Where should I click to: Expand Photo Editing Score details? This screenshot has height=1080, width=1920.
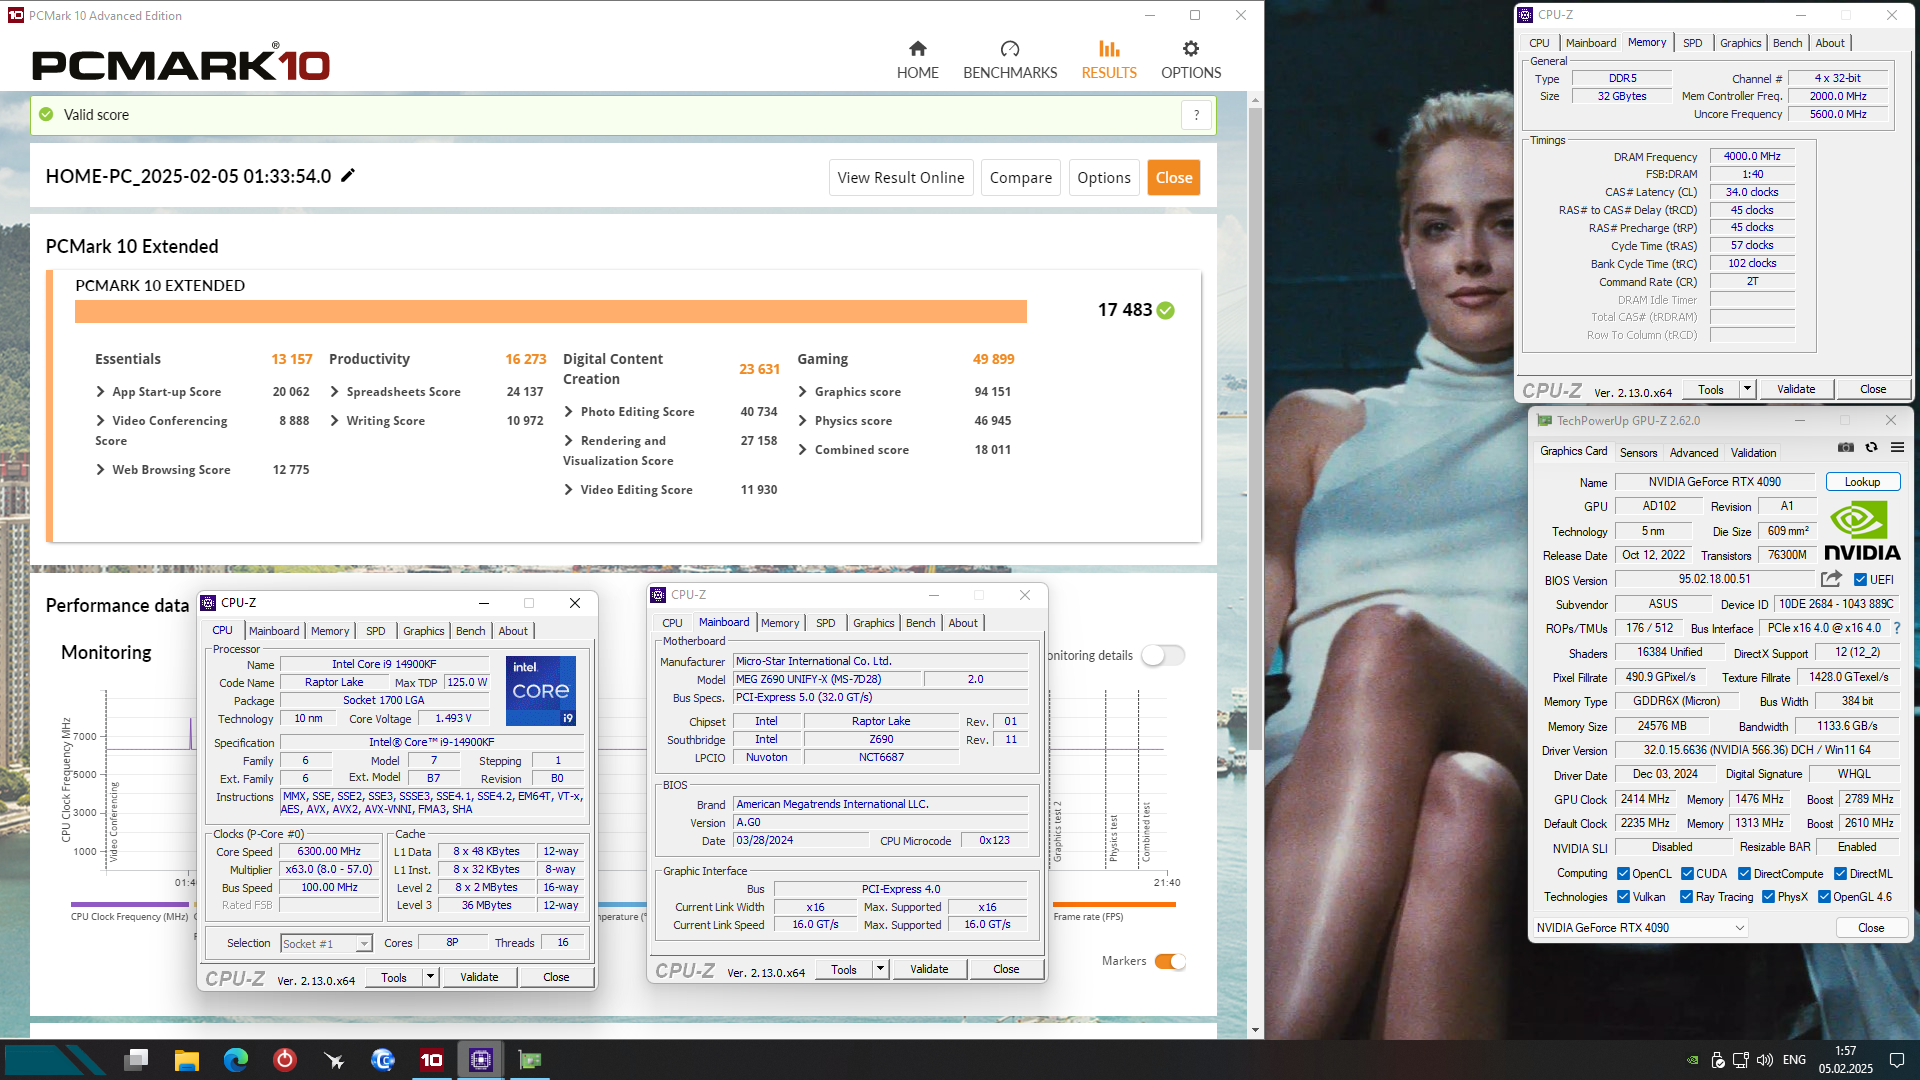(x=568, y=412)
